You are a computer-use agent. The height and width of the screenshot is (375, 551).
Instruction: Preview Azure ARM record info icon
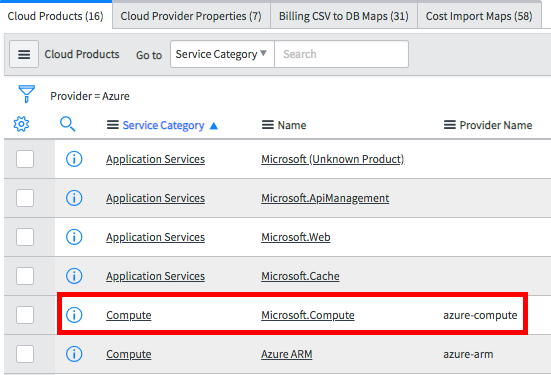74,354
